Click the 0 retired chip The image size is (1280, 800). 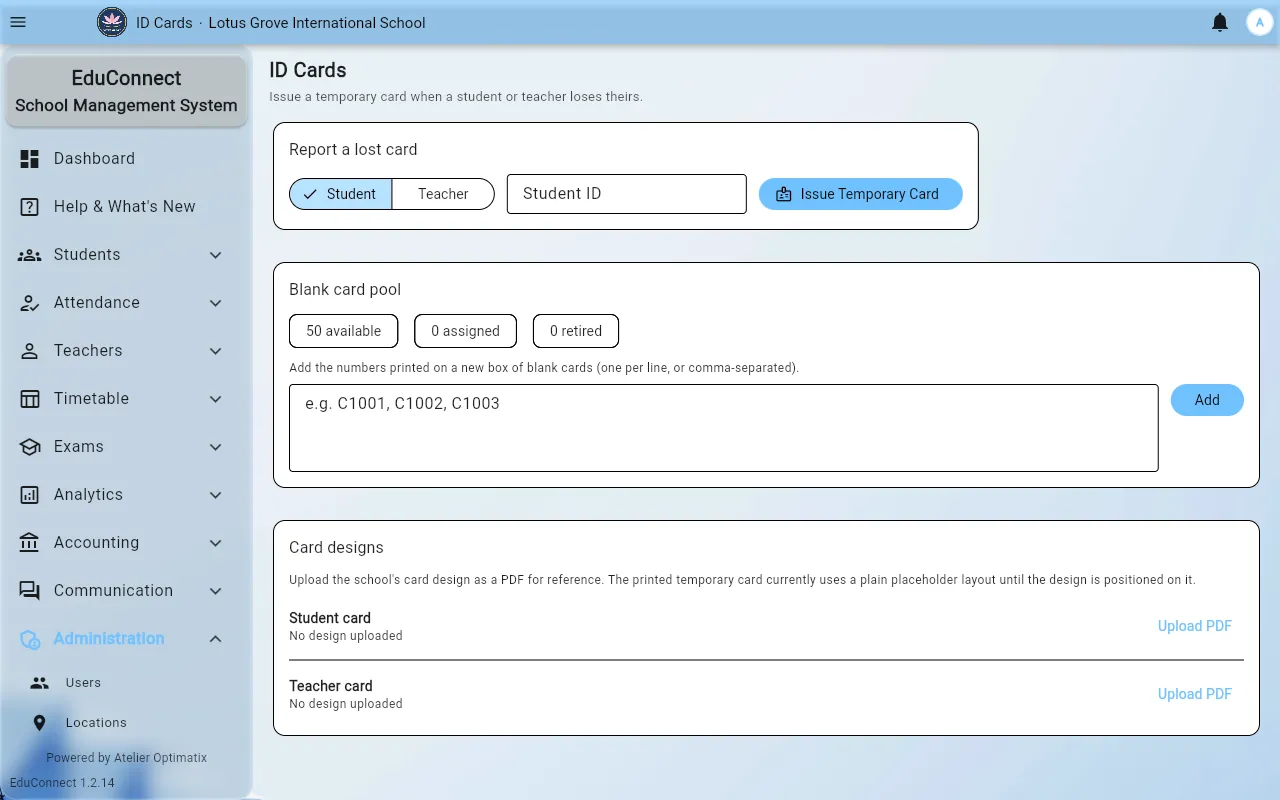click(576, 331)
